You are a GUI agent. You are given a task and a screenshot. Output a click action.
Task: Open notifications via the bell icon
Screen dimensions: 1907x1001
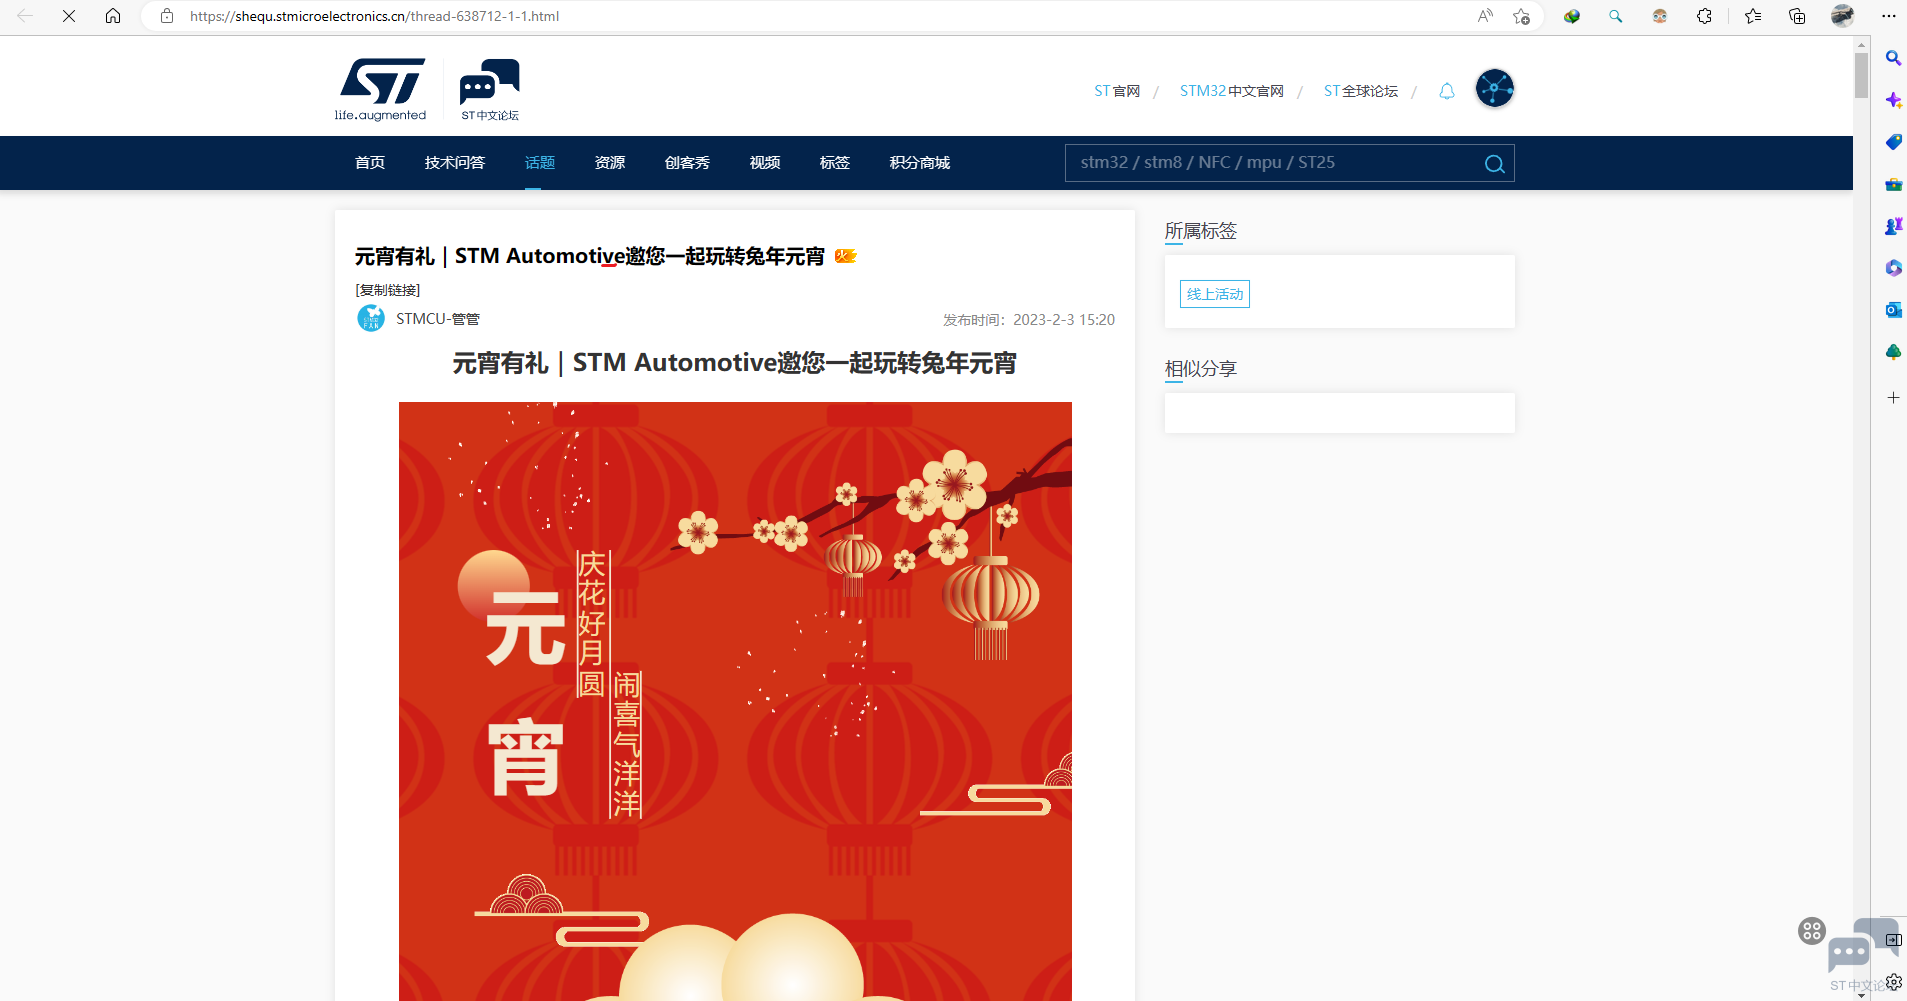[x=1446, y=91]
